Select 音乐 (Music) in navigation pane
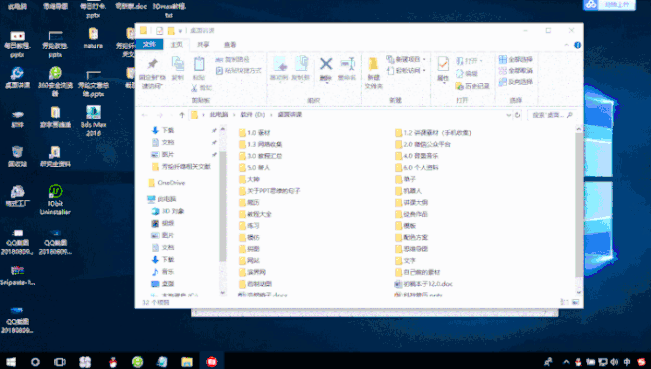 [163, 271]
